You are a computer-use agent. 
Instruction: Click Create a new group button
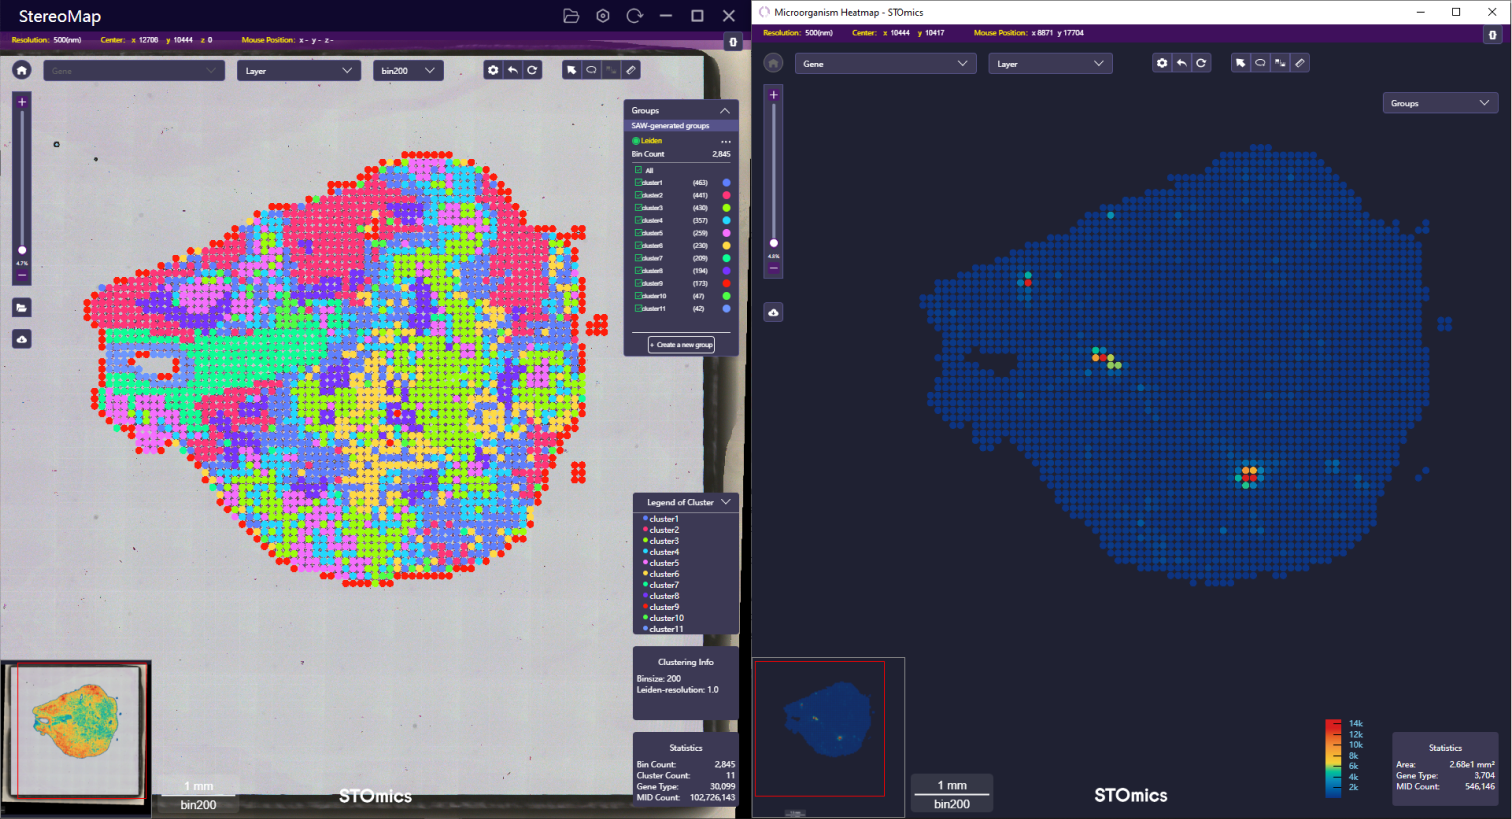click(681, 345)
